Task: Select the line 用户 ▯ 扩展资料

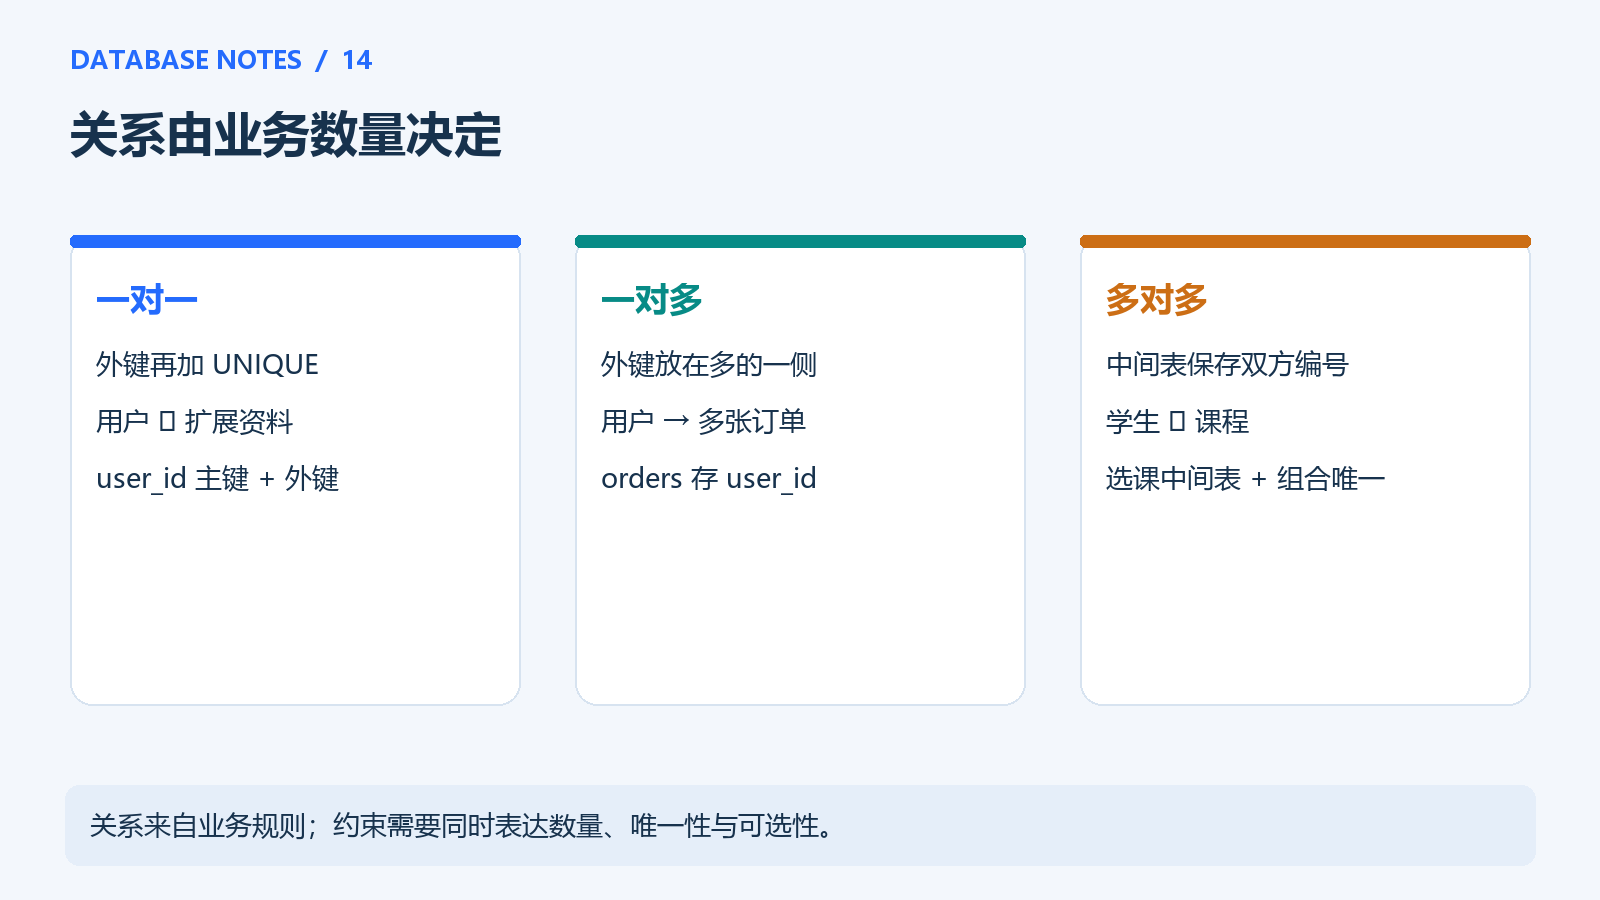Action: tap(195, 422)
